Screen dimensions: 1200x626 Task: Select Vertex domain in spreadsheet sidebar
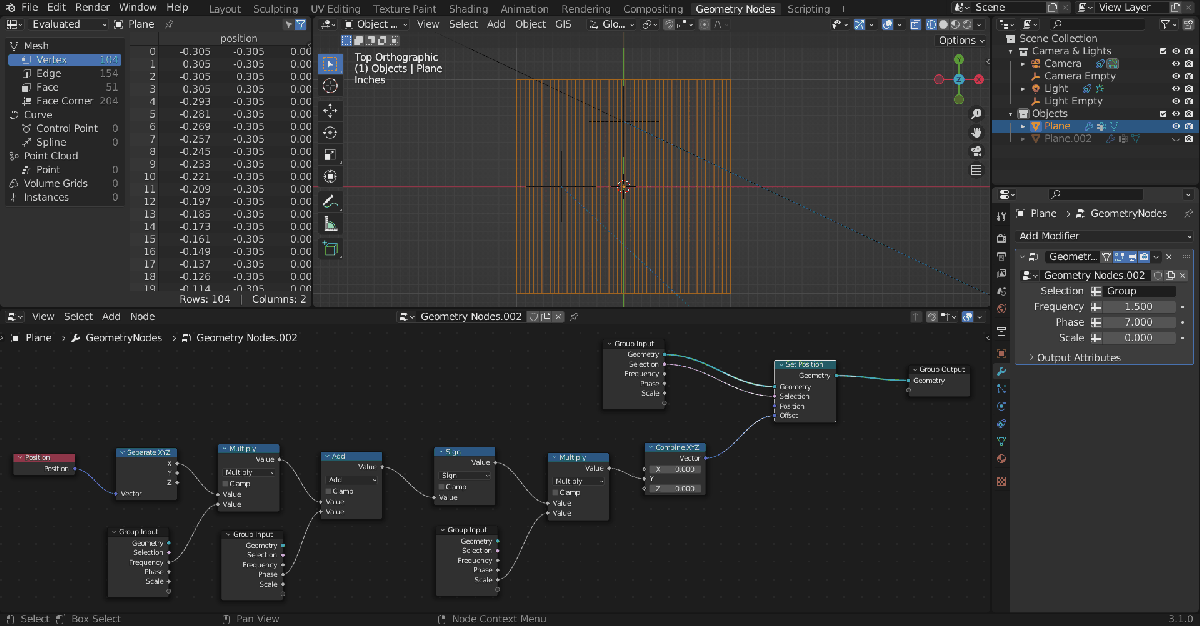point(64,59)
